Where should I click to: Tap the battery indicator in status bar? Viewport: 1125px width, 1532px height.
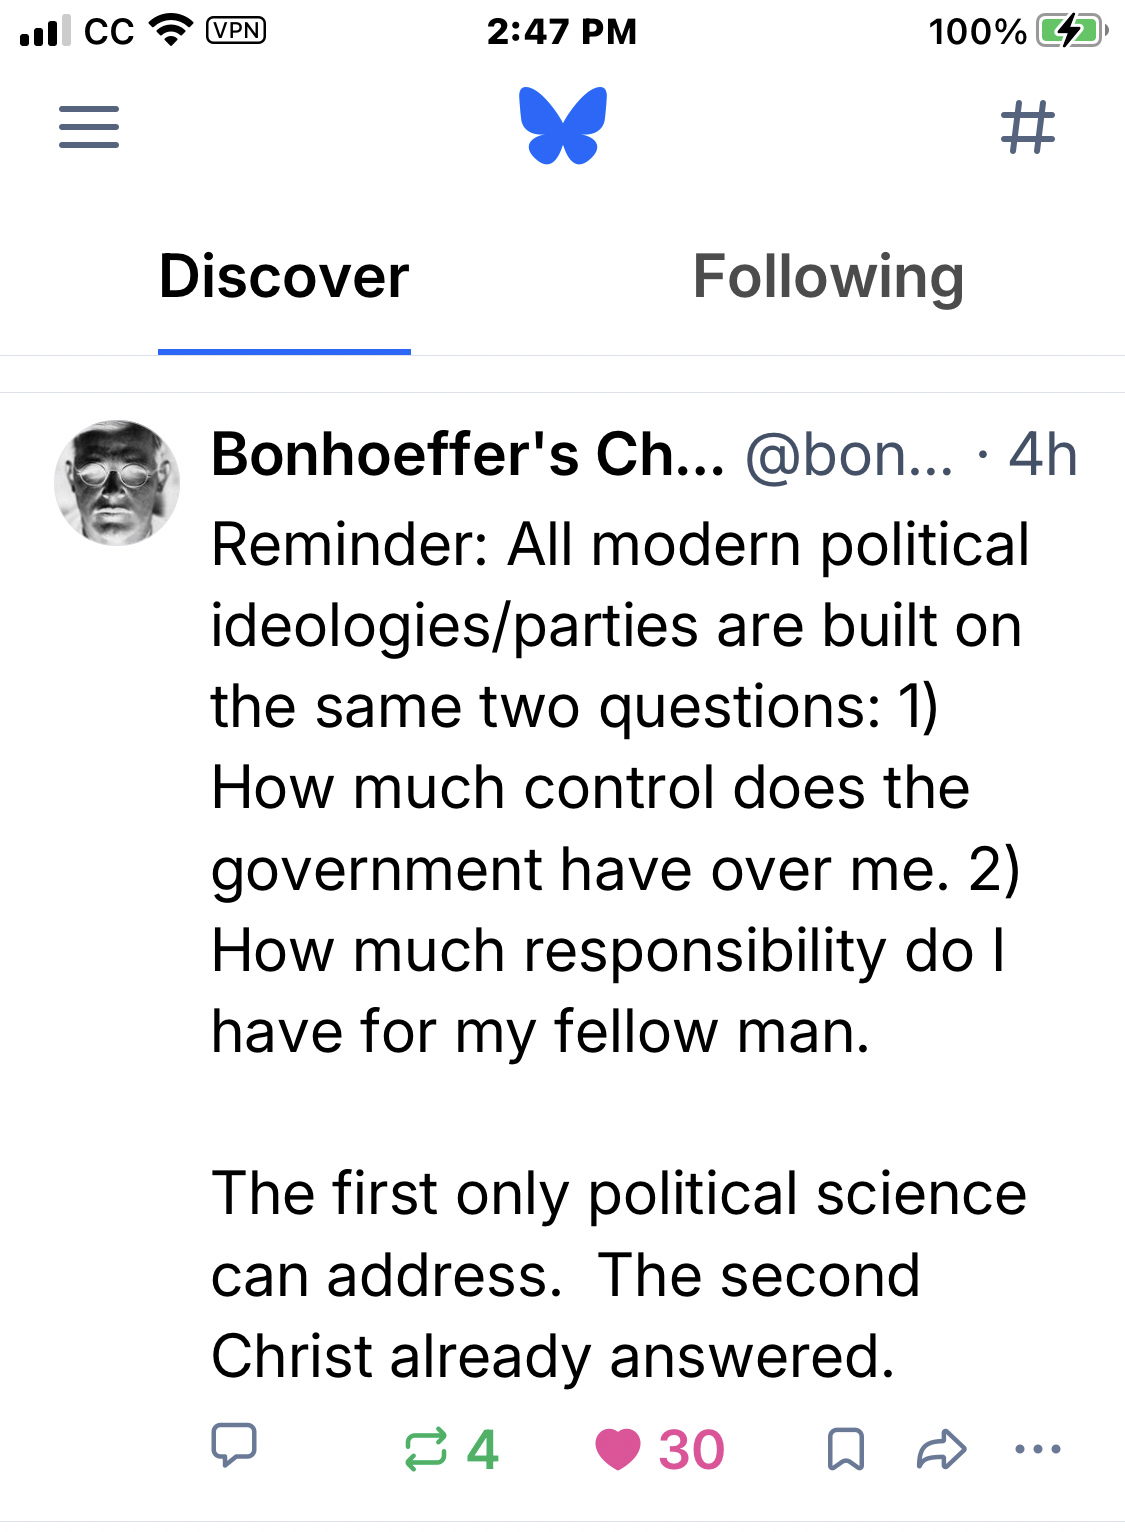pyautogui.click(x=1070, y=32)
